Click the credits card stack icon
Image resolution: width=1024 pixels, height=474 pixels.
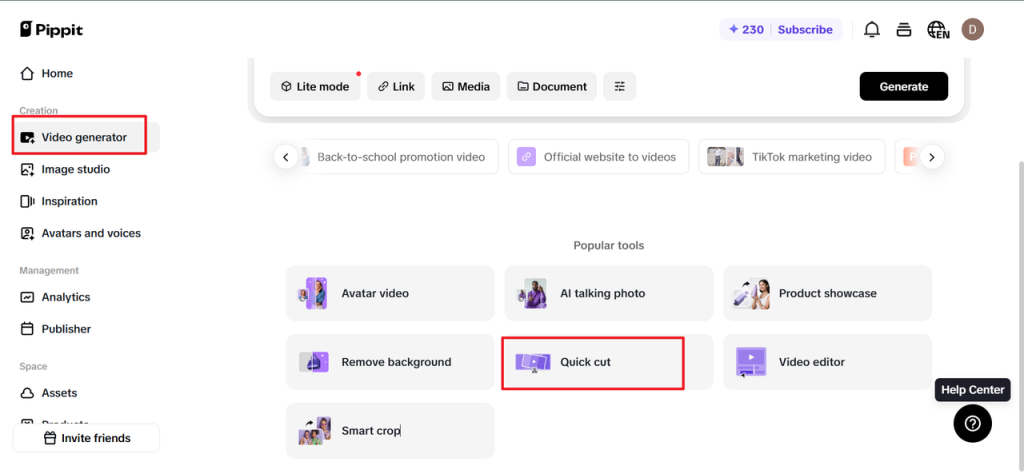coord(904,30)
